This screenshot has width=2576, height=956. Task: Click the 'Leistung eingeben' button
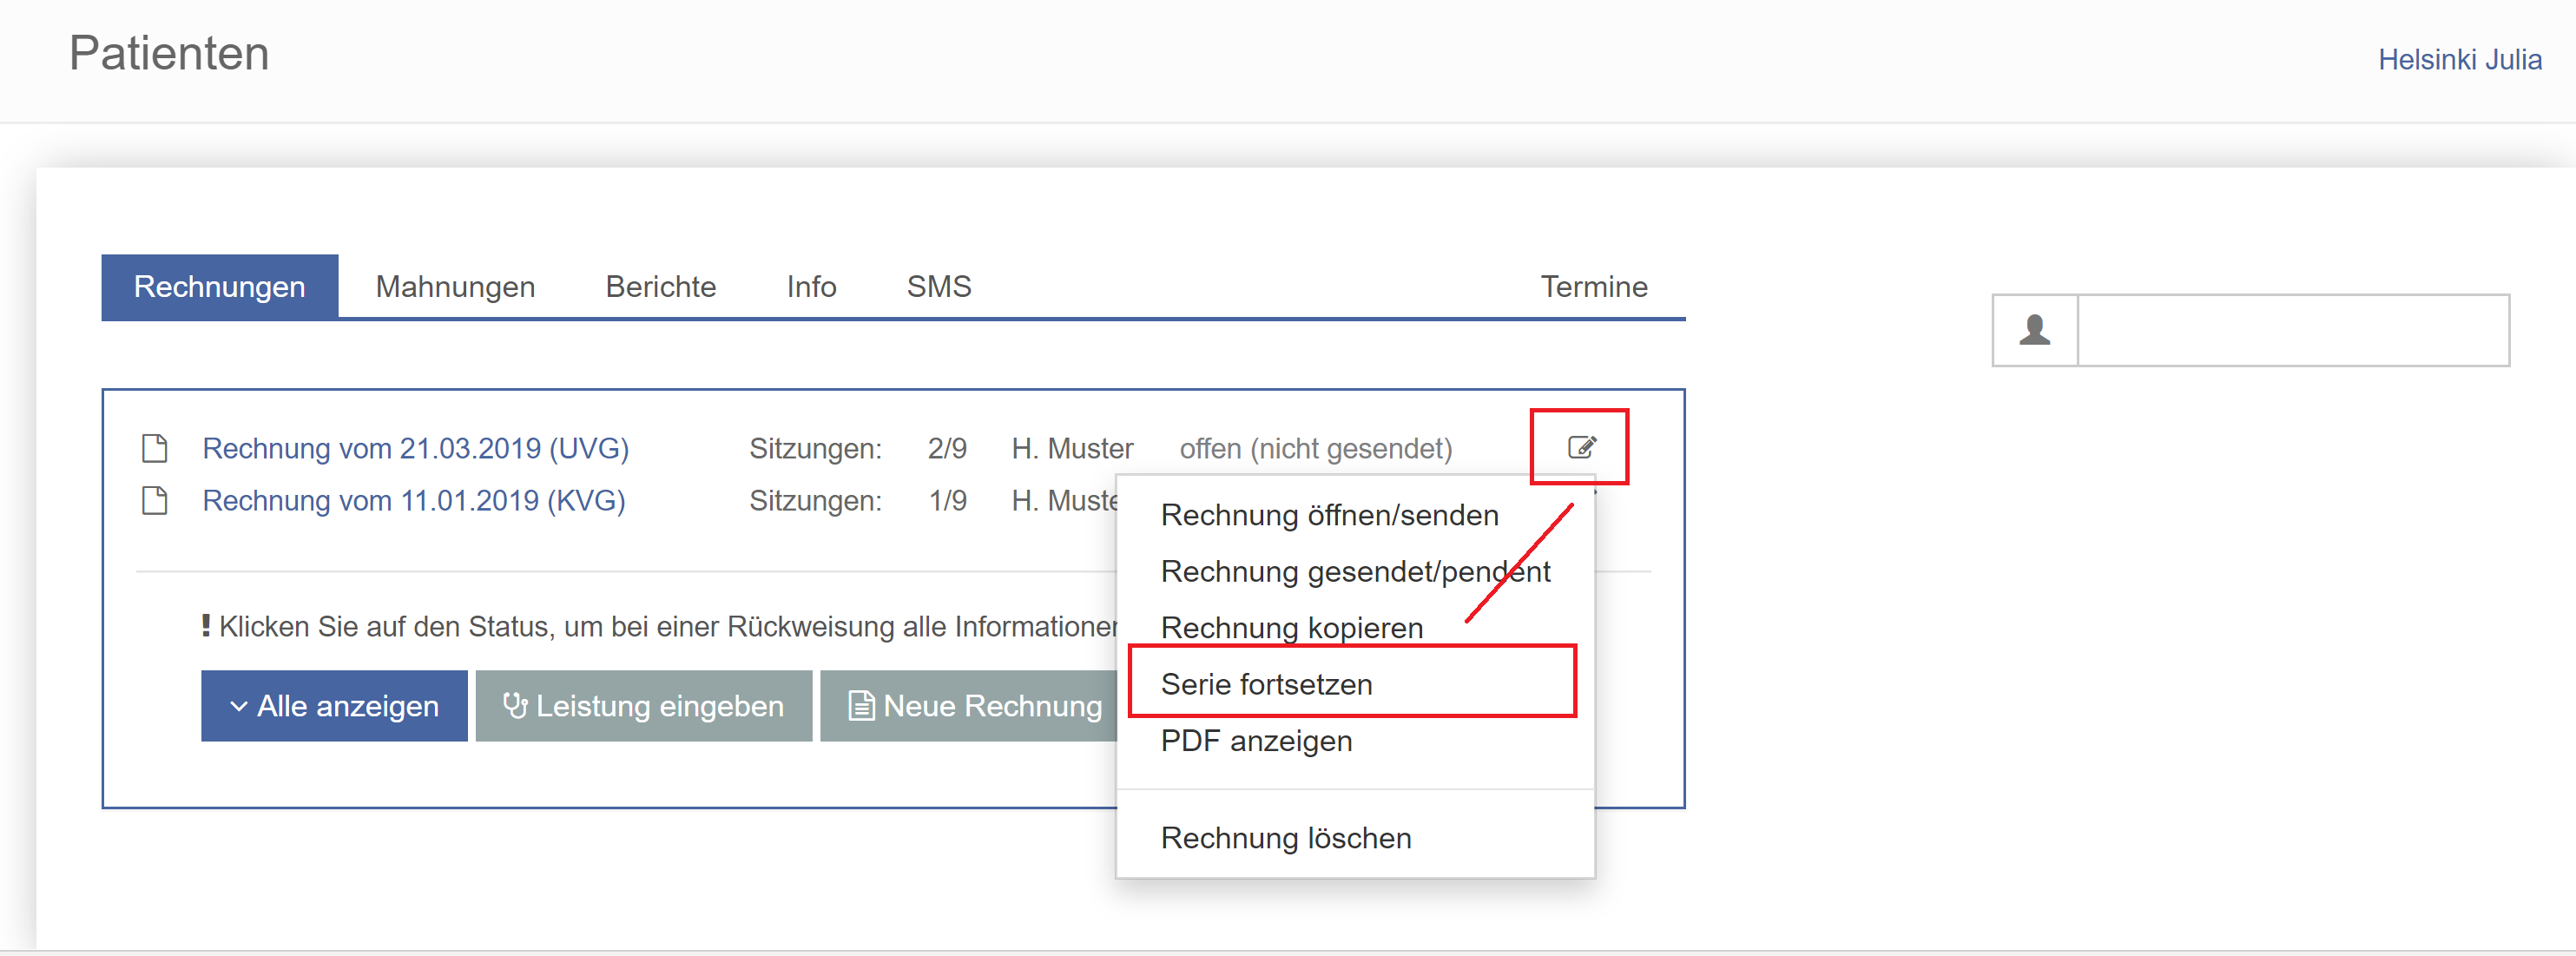tap(643, 706)
